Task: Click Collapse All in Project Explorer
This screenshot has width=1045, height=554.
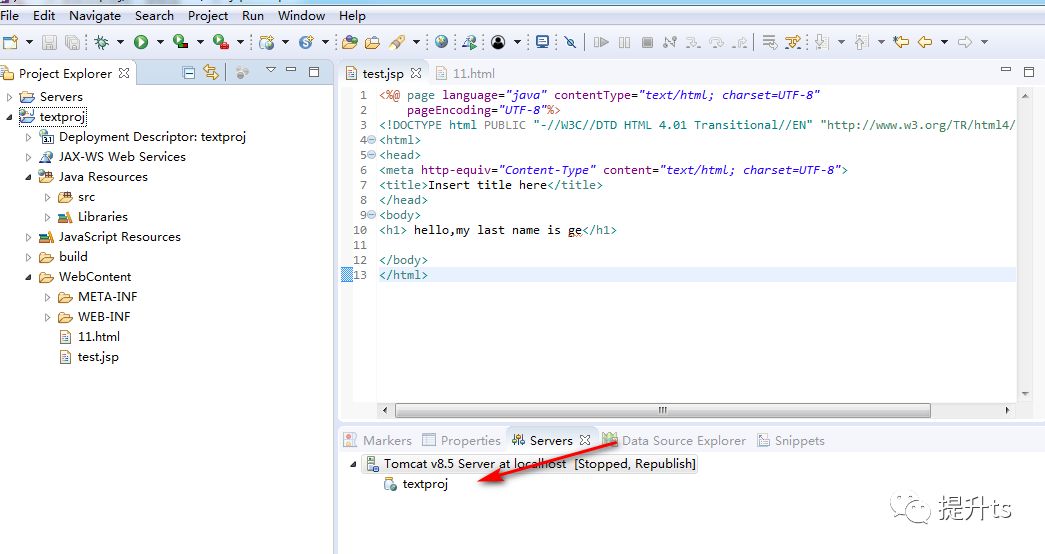Action: [x=189, y=73]
